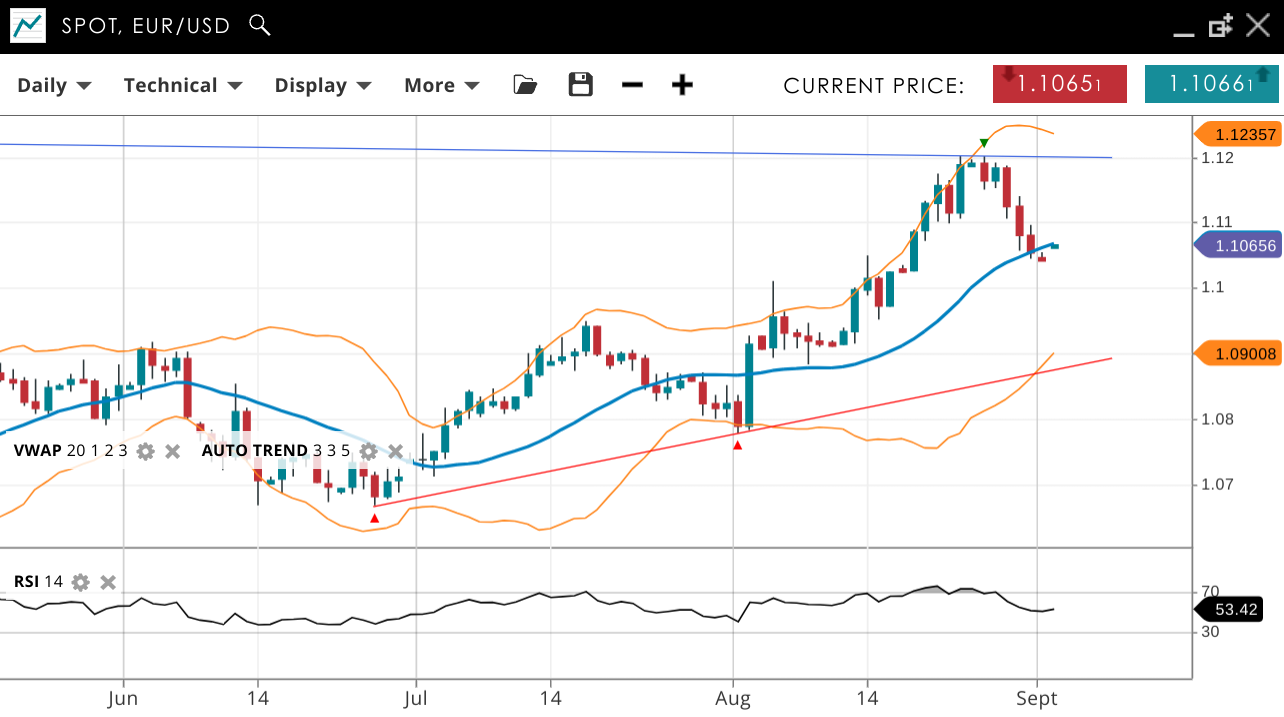Screen dimensions: 1284x717
Task: Click the search magnifier next to EUR/USD
Action: click(x=260, y=26)
